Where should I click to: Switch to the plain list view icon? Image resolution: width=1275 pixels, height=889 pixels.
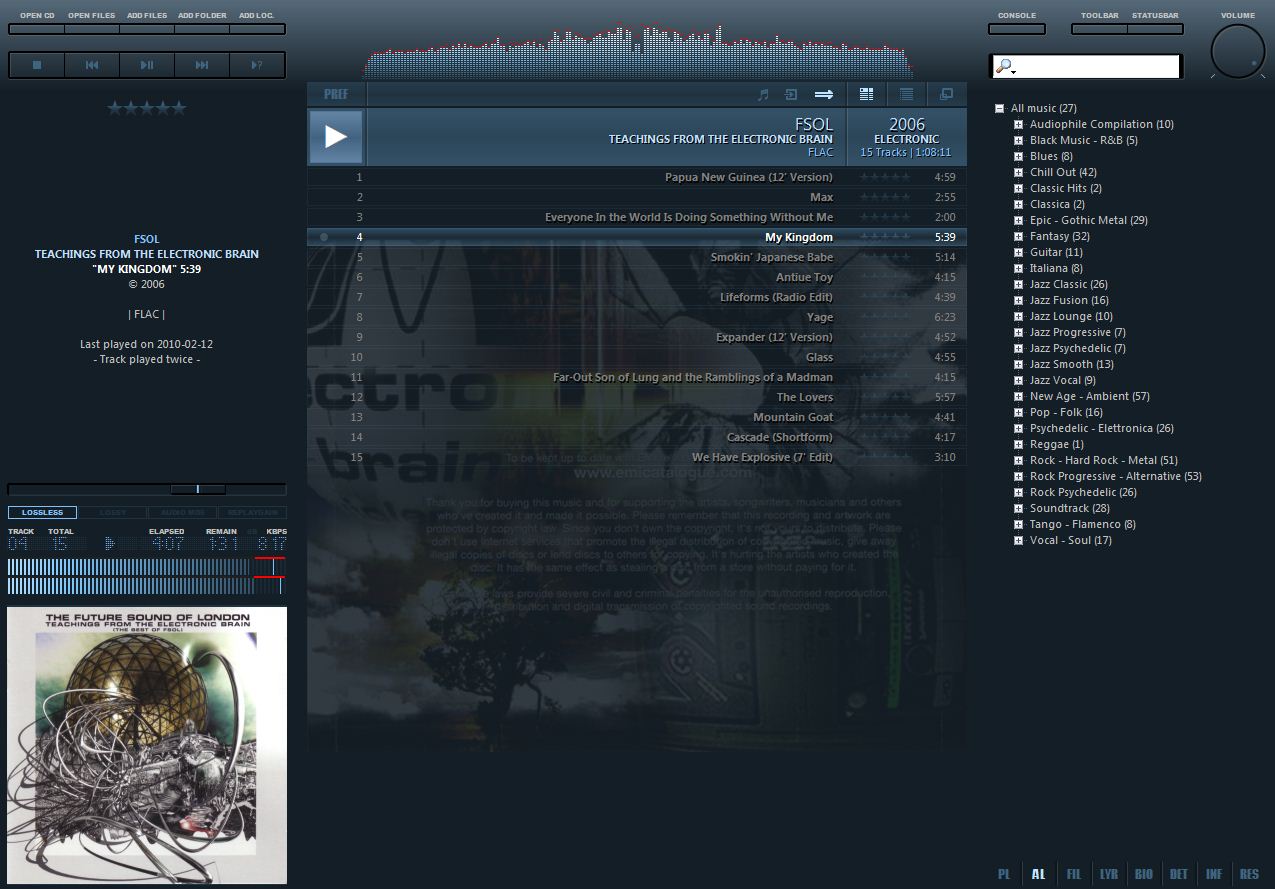point(907,94)
